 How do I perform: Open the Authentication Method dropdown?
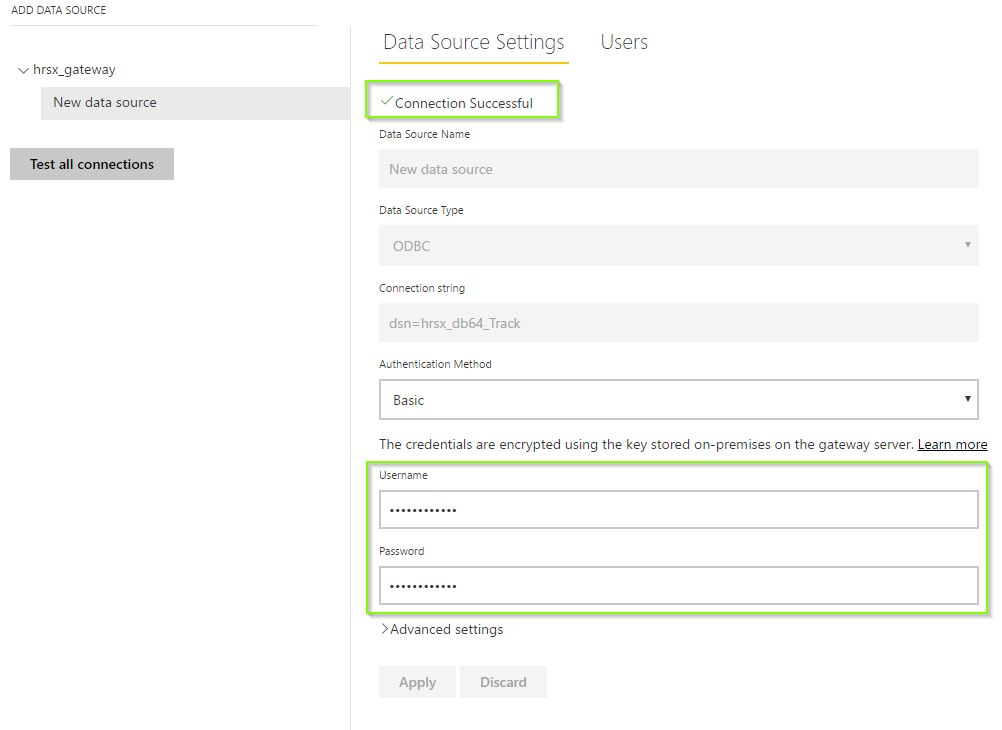coord(679,400)
